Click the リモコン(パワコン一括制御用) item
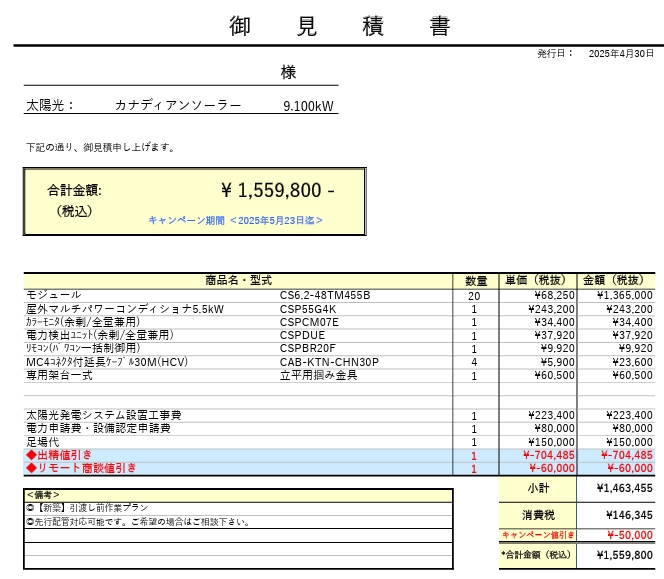The image size is (664, 579). [83, 348]
